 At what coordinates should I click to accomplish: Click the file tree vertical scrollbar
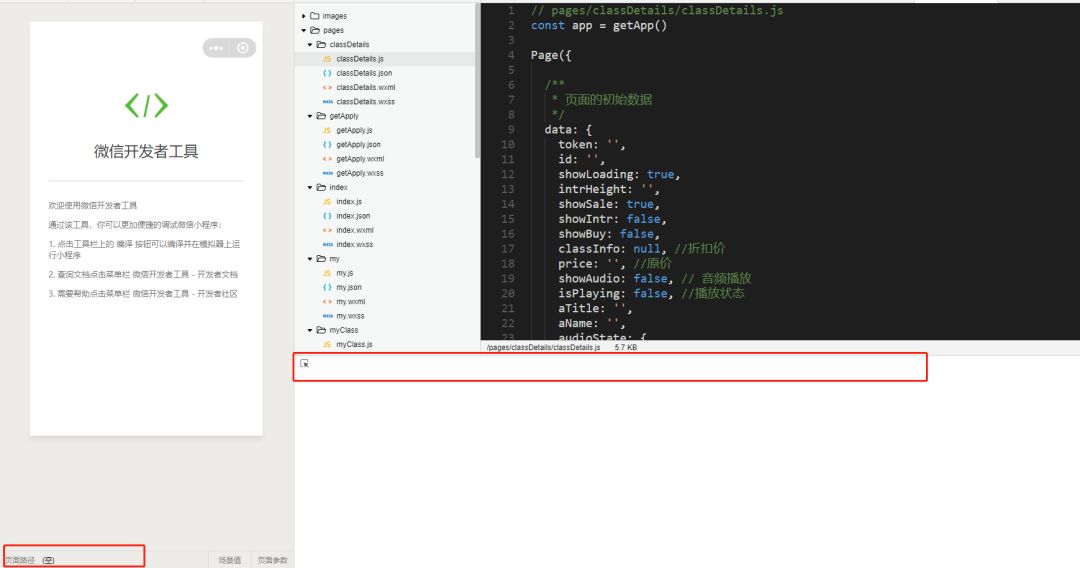[x=477, y=81]
